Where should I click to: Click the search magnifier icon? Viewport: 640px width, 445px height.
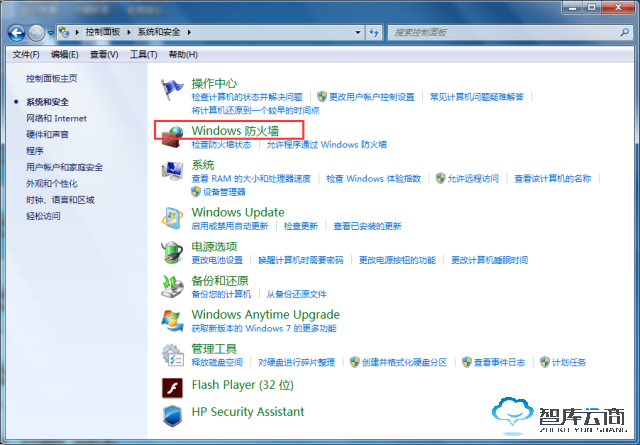pos(624,32)
